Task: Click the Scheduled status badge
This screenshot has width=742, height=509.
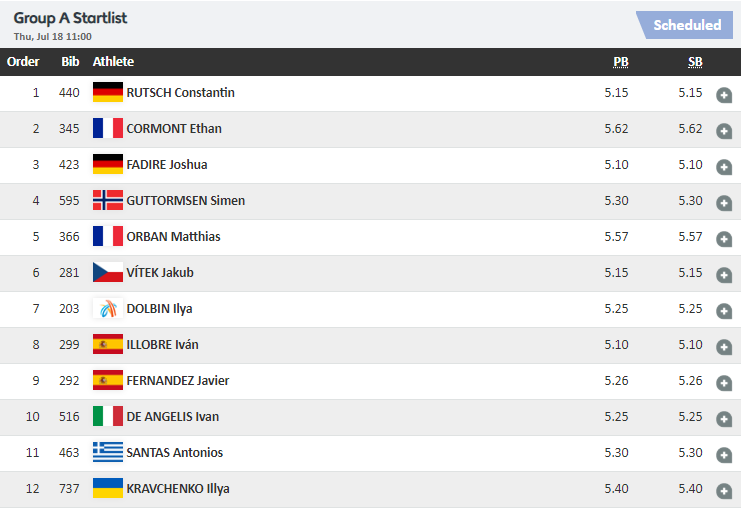Action: (x=686, y=26)
